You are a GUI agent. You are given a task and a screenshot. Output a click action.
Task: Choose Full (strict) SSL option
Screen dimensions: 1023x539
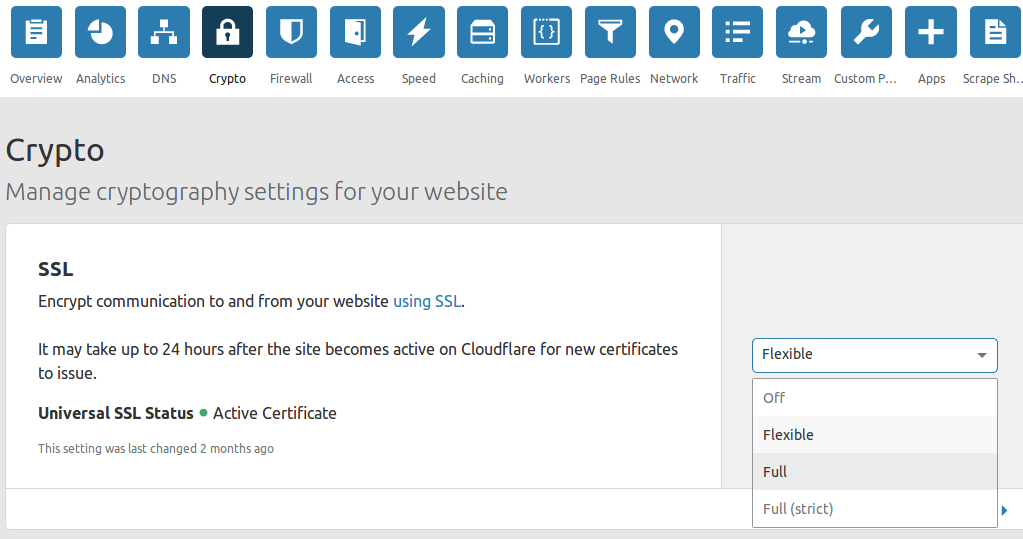point(875,508)
